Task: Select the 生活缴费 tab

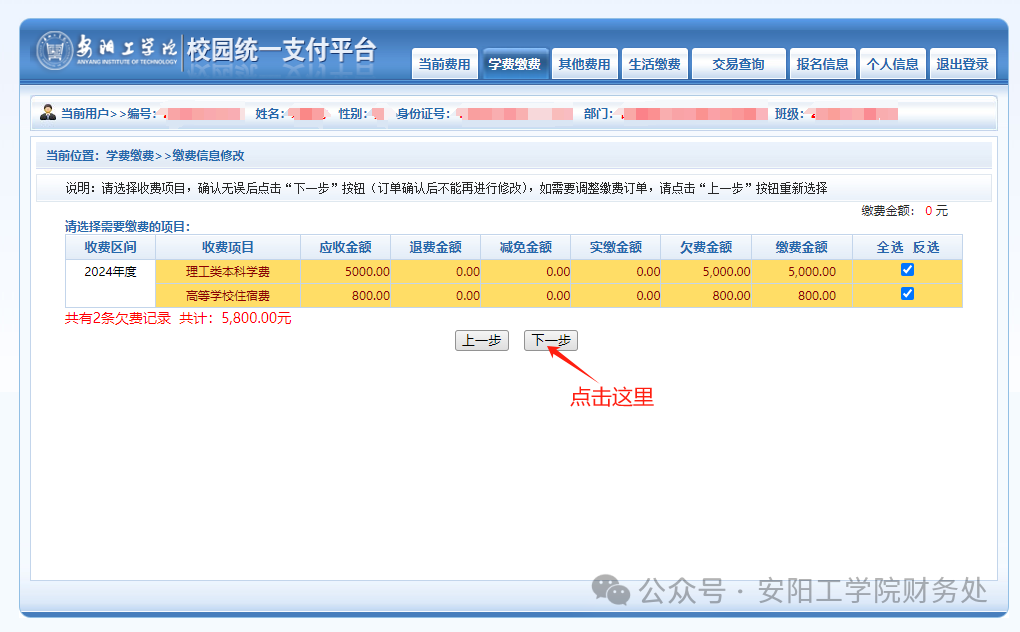Action: 654,64
